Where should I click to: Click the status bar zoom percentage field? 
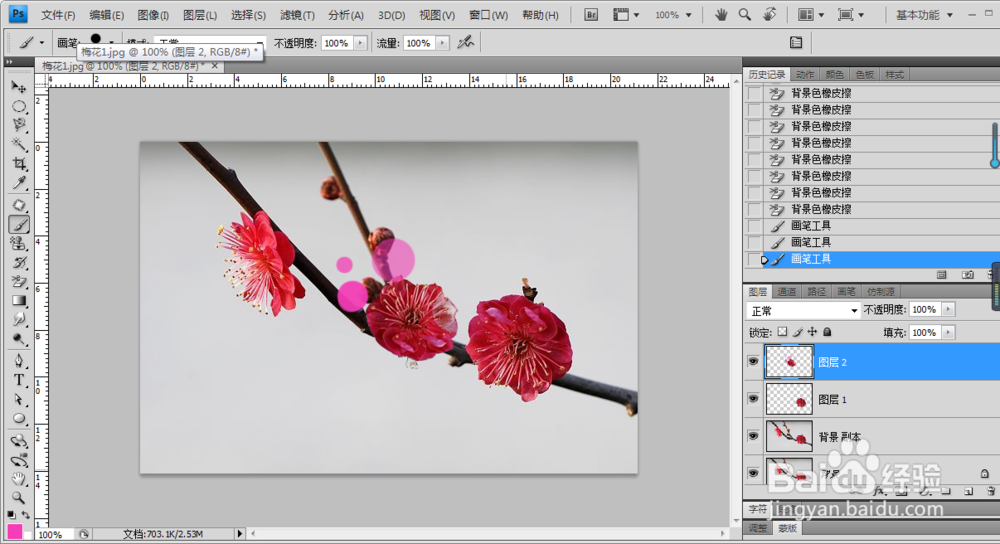pyautogui.click(x=55, y=534)
